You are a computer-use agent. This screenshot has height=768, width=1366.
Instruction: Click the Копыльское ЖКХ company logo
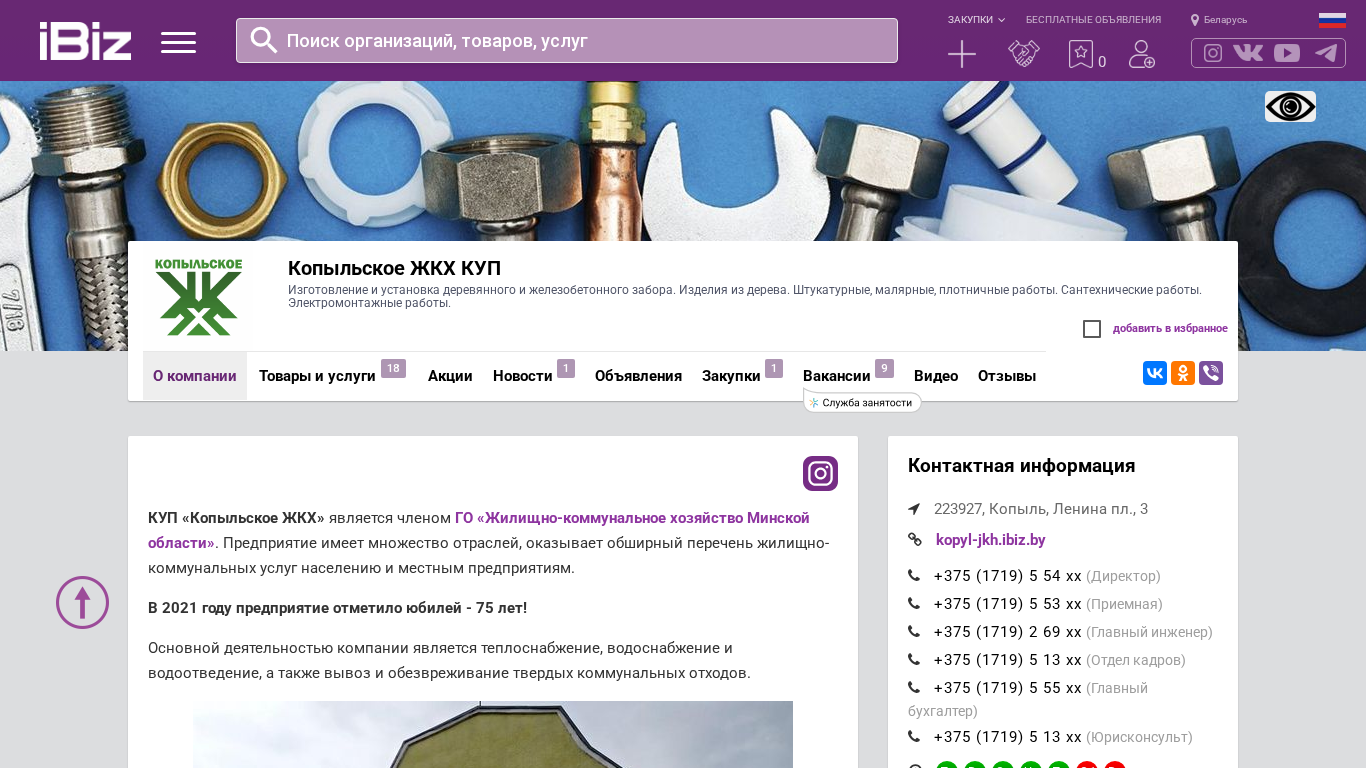(x=198, y=297)
